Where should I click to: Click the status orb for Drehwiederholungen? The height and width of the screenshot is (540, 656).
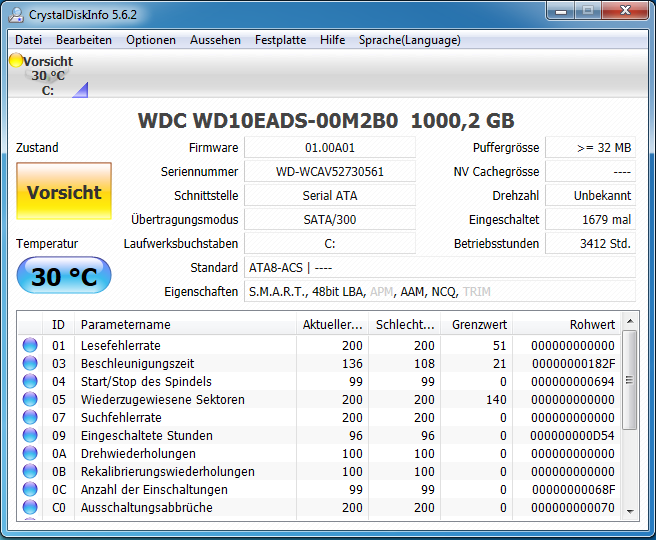(30, 453)
